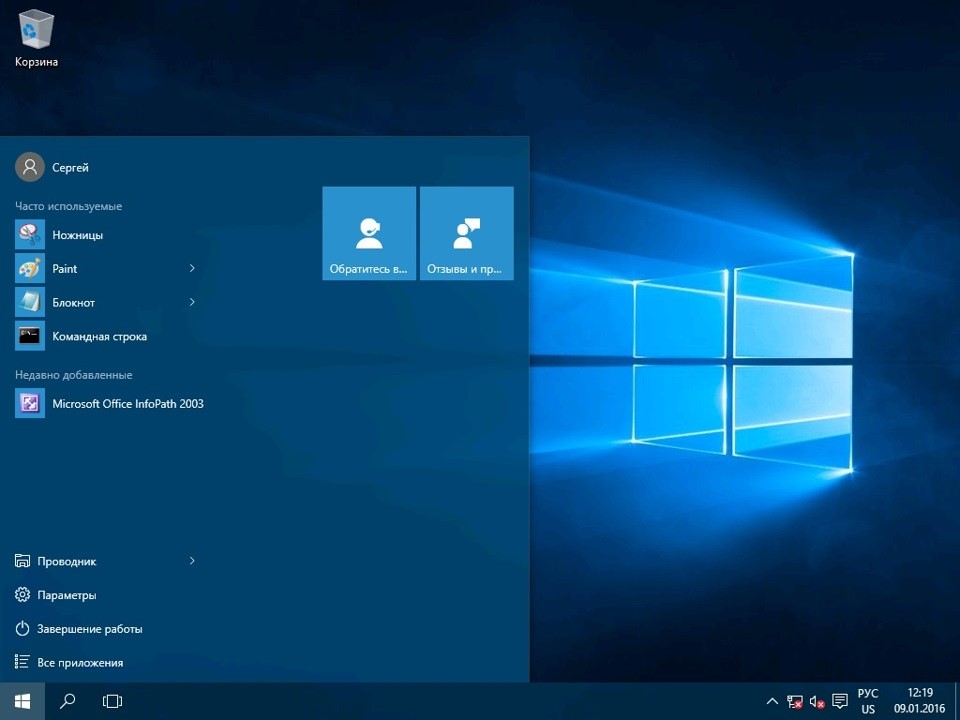The height and width of the screenshot is (720, 960).
Task: Open Task View on the taskbar
Action: click(x=112, y=701)
